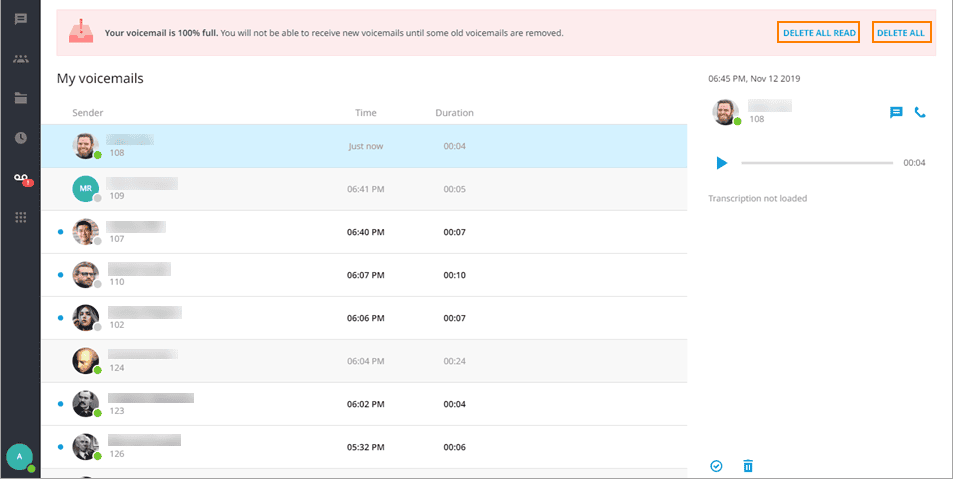Image resolution: width=953 pixels, height=479 pixels.
Task: Open the voicemail sidebar icon
Action: pyautogui.click(x=20, y=178)
